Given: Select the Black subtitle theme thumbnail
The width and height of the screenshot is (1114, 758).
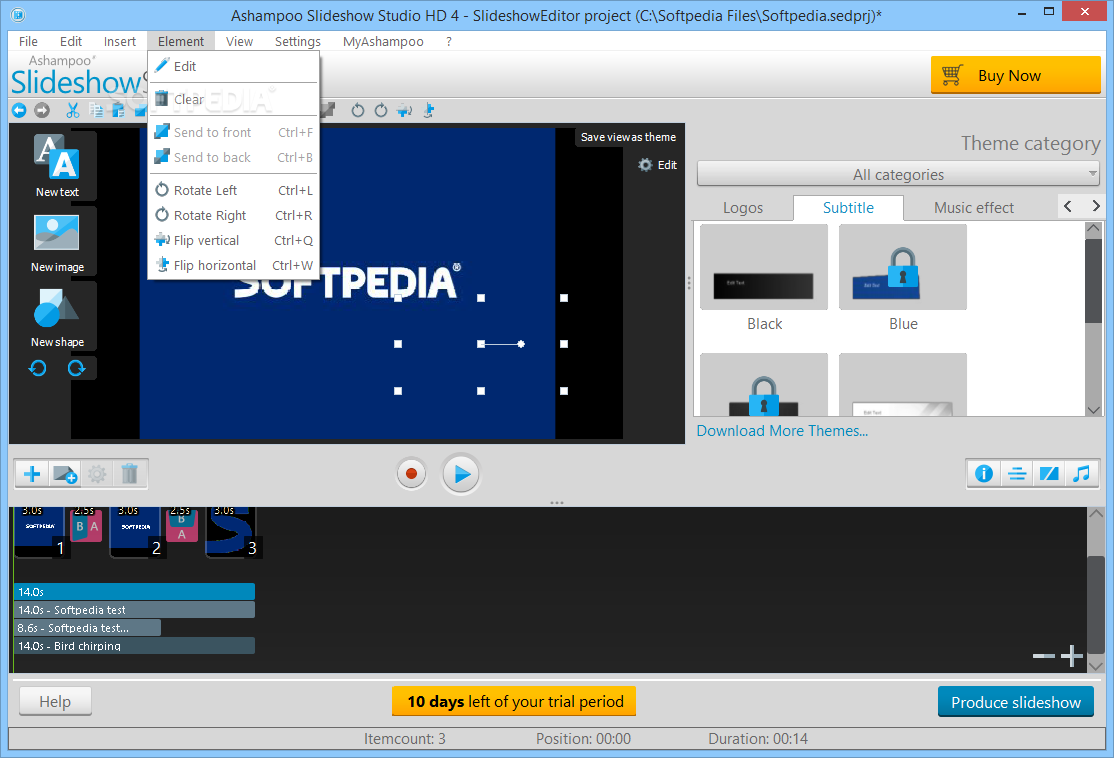Looking at the screenshot, I should [764, 267].
